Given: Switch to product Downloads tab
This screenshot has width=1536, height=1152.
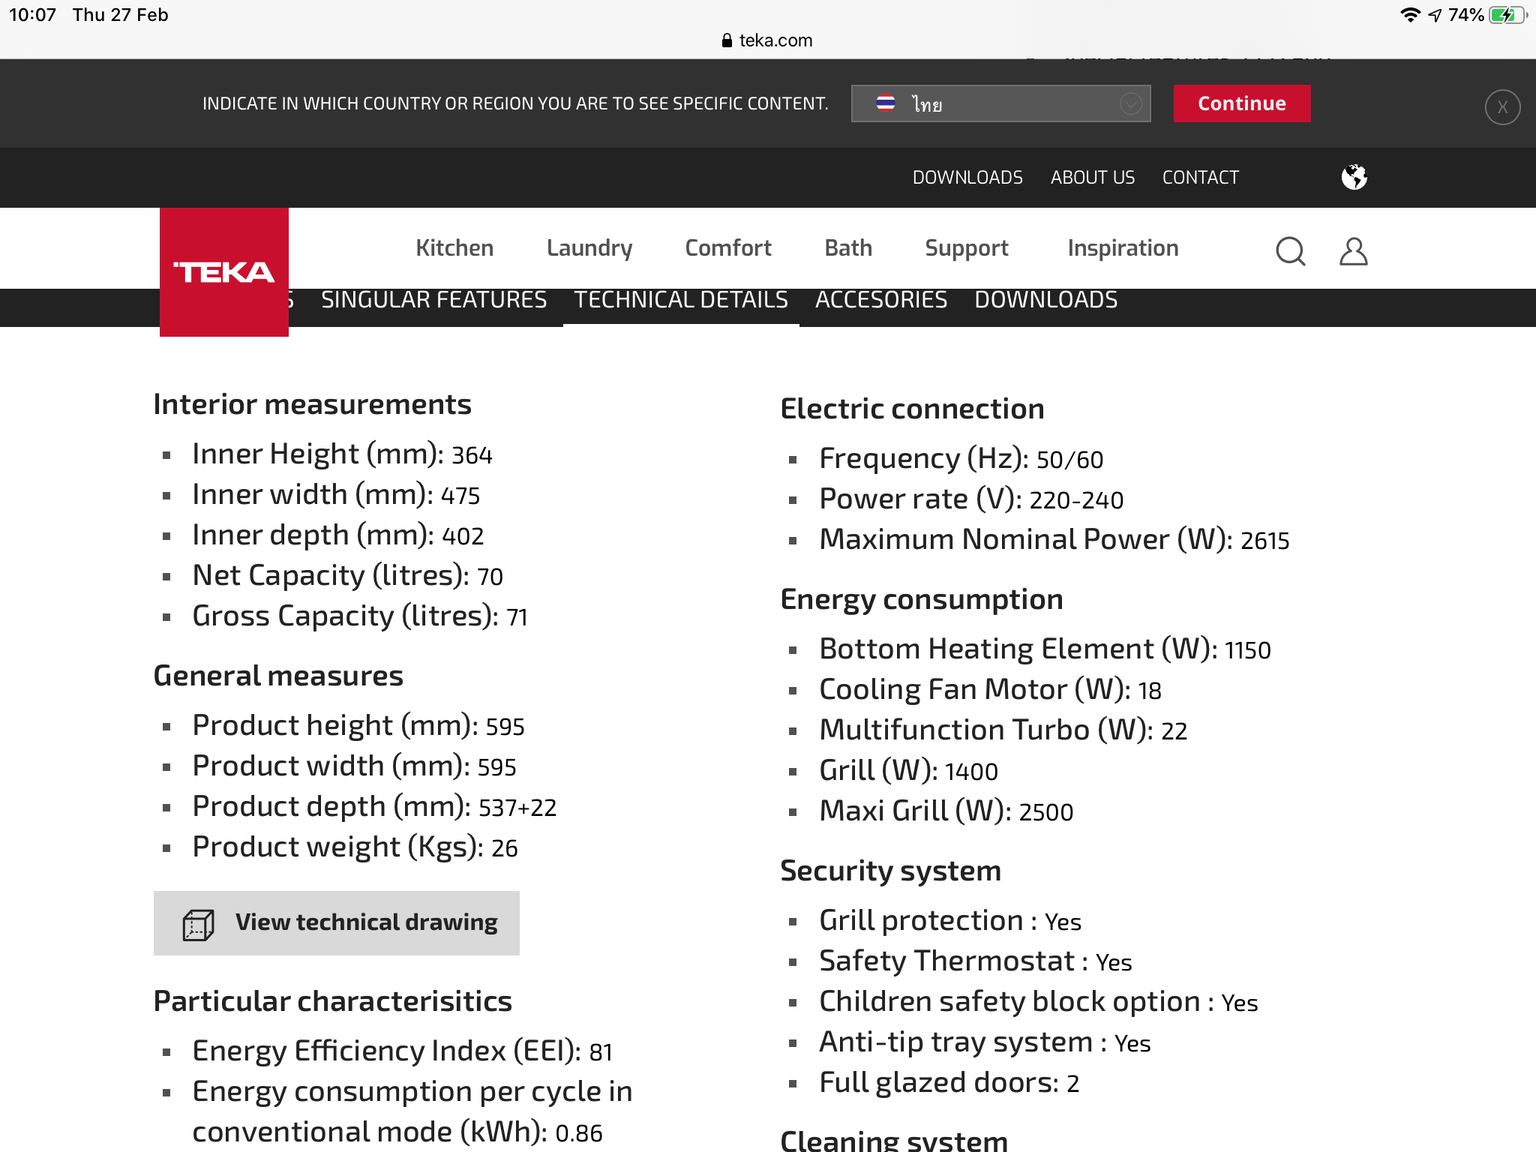Looking at the screenshot, I should point(1046,300).
